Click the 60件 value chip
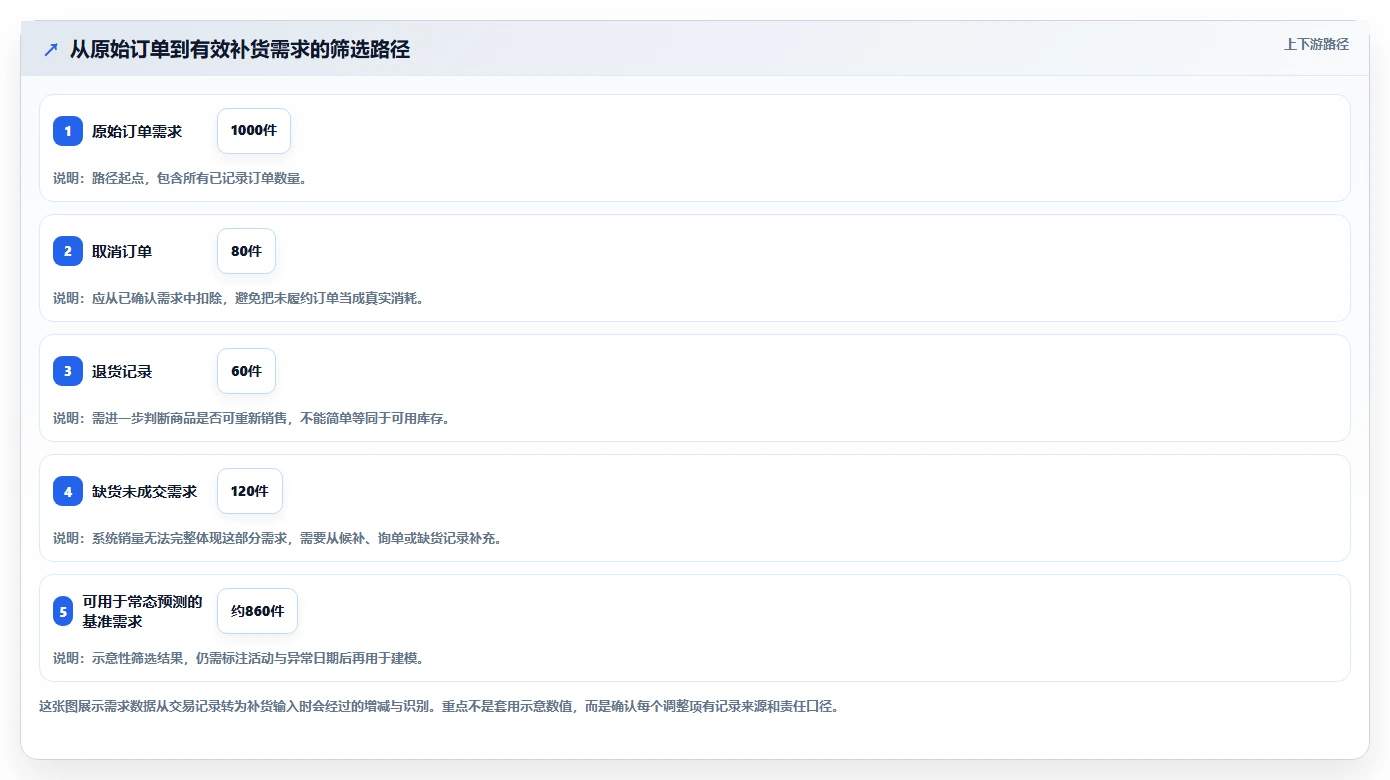 point(246,371)
